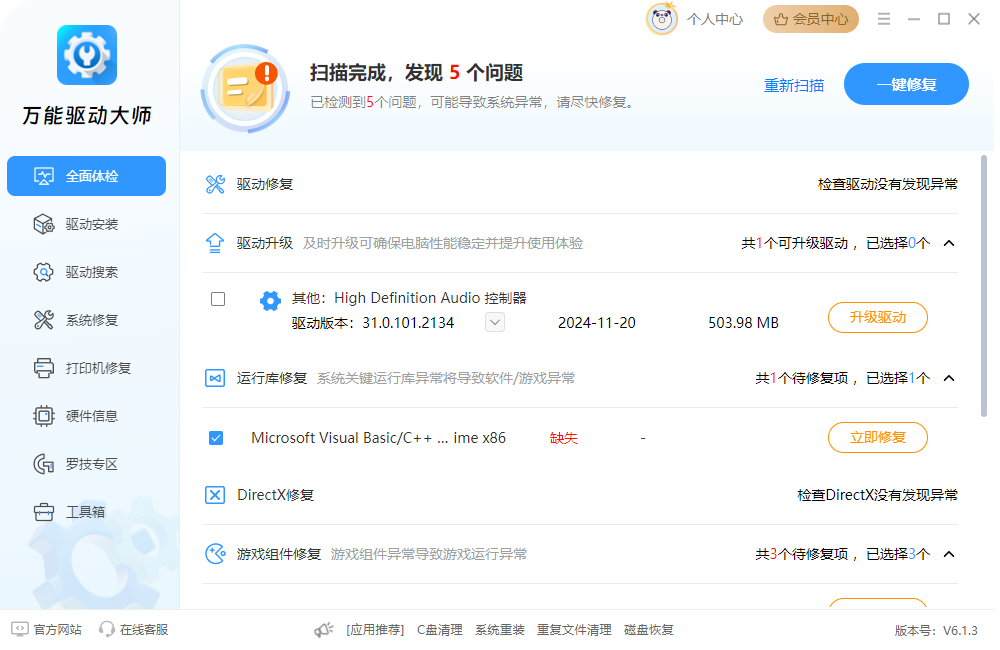
Task: Click the 游戏组件修复 icon
Action: (215, 554)
